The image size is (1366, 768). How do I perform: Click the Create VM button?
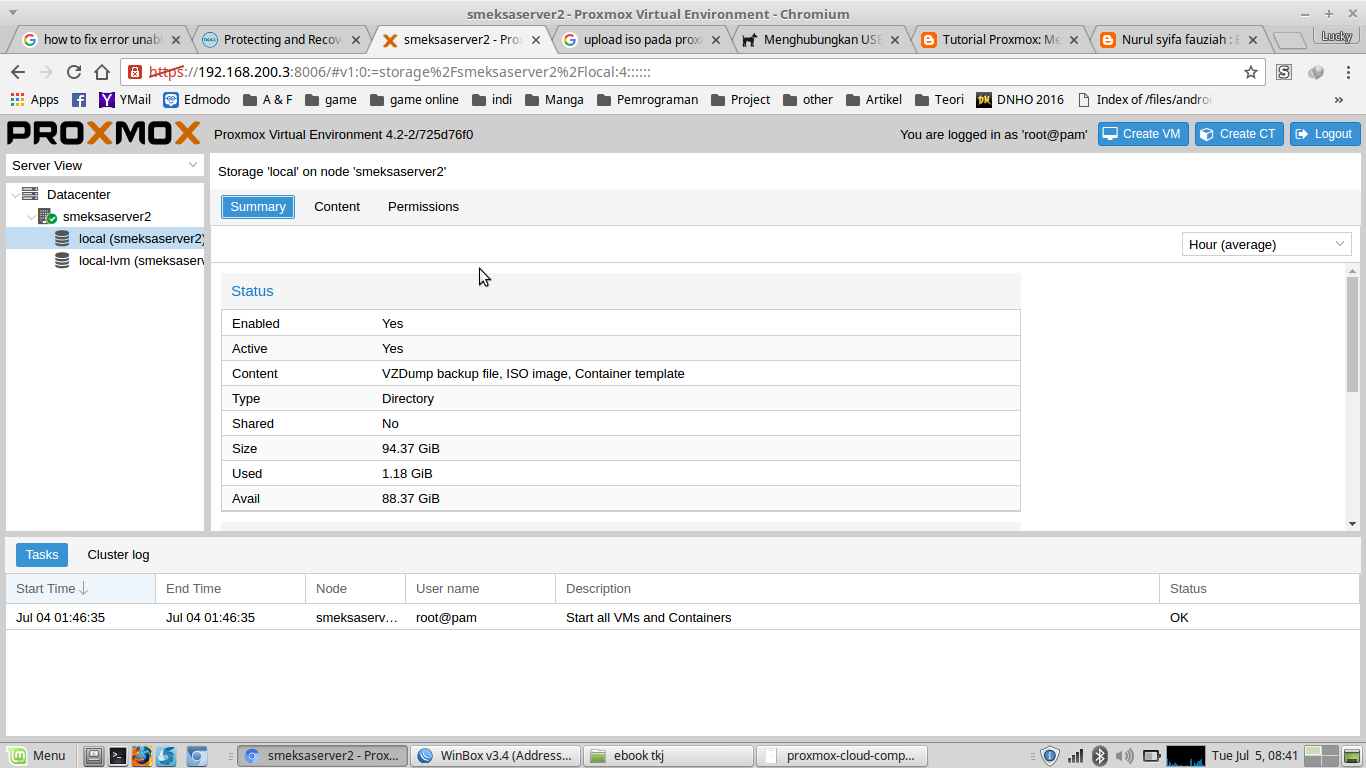pos(1142,133)
